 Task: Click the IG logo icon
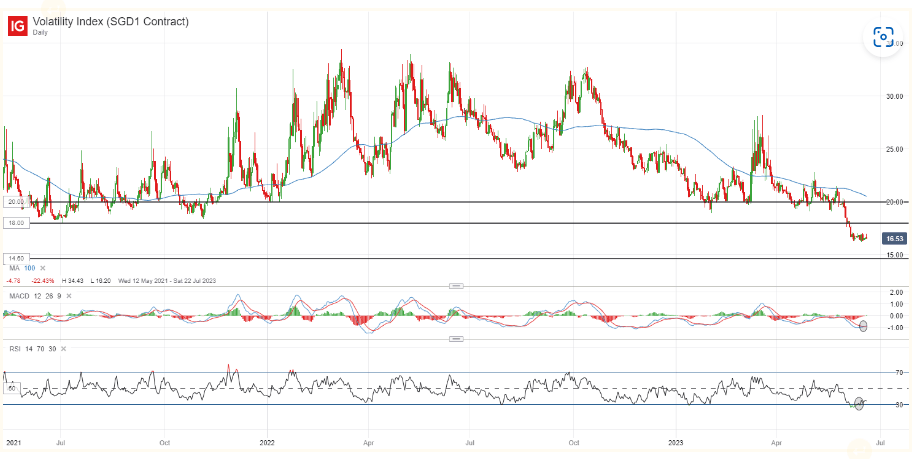[x=18, y=26]
